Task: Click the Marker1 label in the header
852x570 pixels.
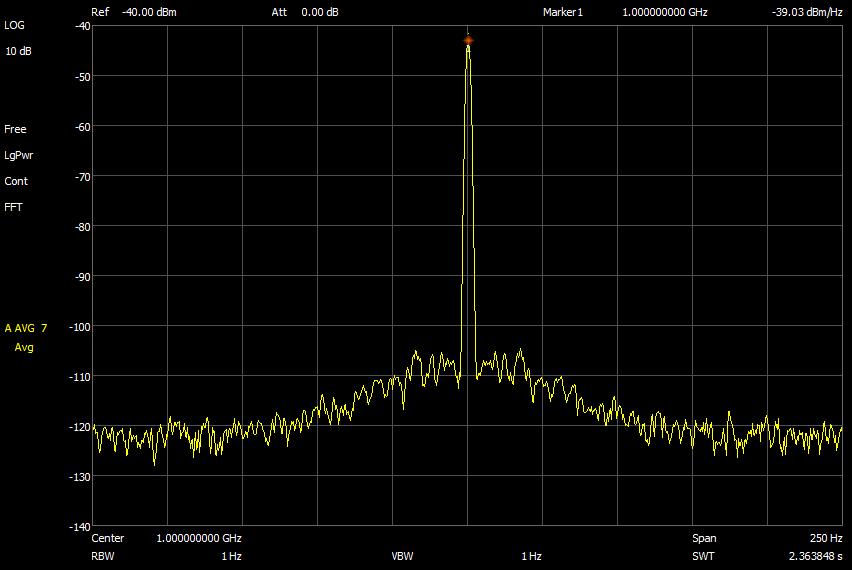Action: tap(562, 12)
